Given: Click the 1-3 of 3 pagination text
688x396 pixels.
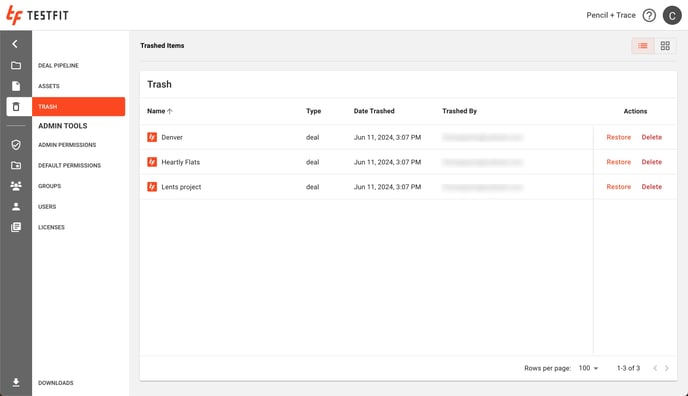Looking at the screenshot, I should [628, 368].
